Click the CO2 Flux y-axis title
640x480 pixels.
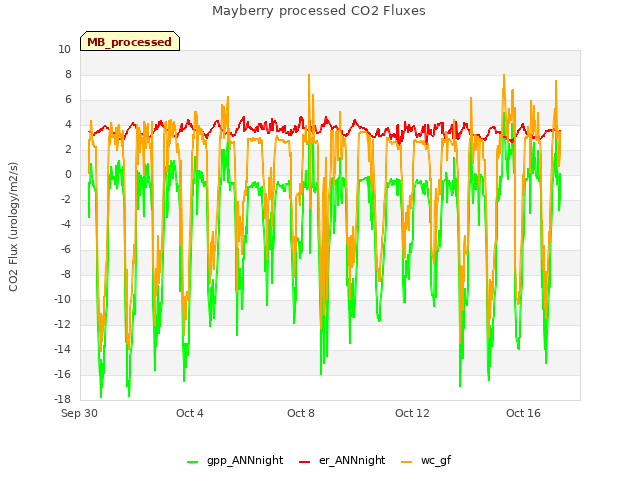13,227
